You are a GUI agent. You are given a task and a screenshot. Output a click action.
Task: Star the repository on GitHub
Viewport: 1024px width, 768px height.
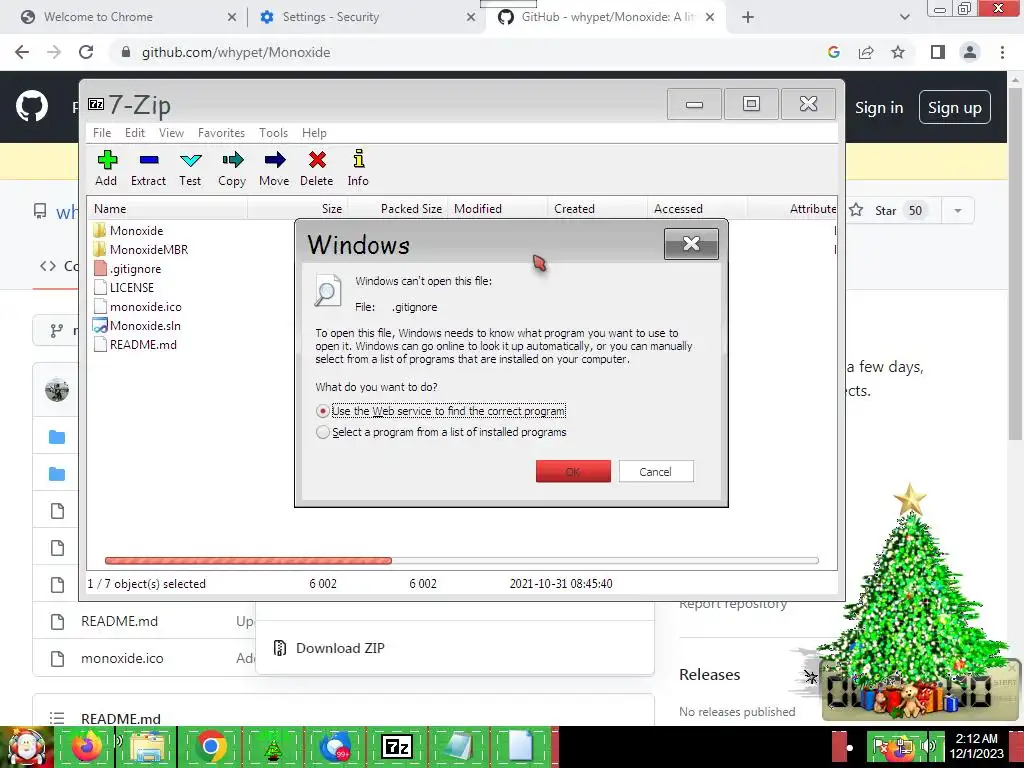(x=886, y=210)
